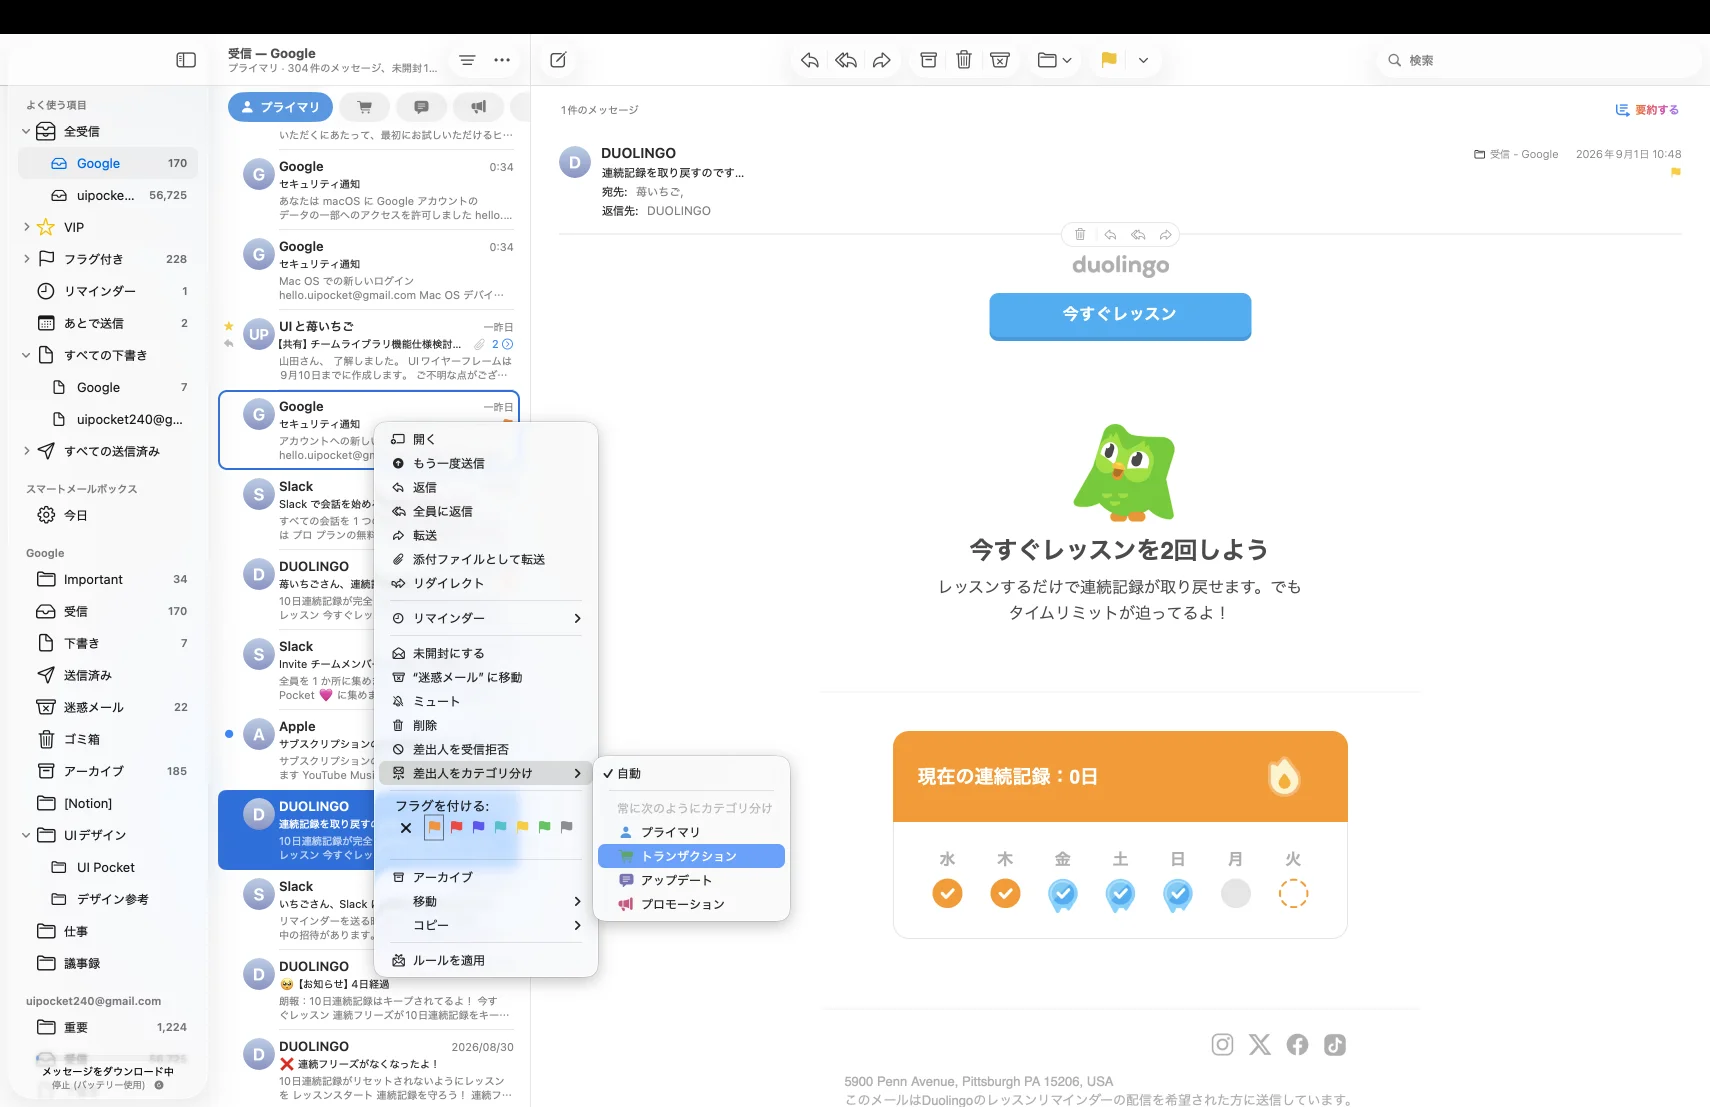Select the shopping cart category tab
The image size is (1710, 1107).
click(x=365, y=107)
